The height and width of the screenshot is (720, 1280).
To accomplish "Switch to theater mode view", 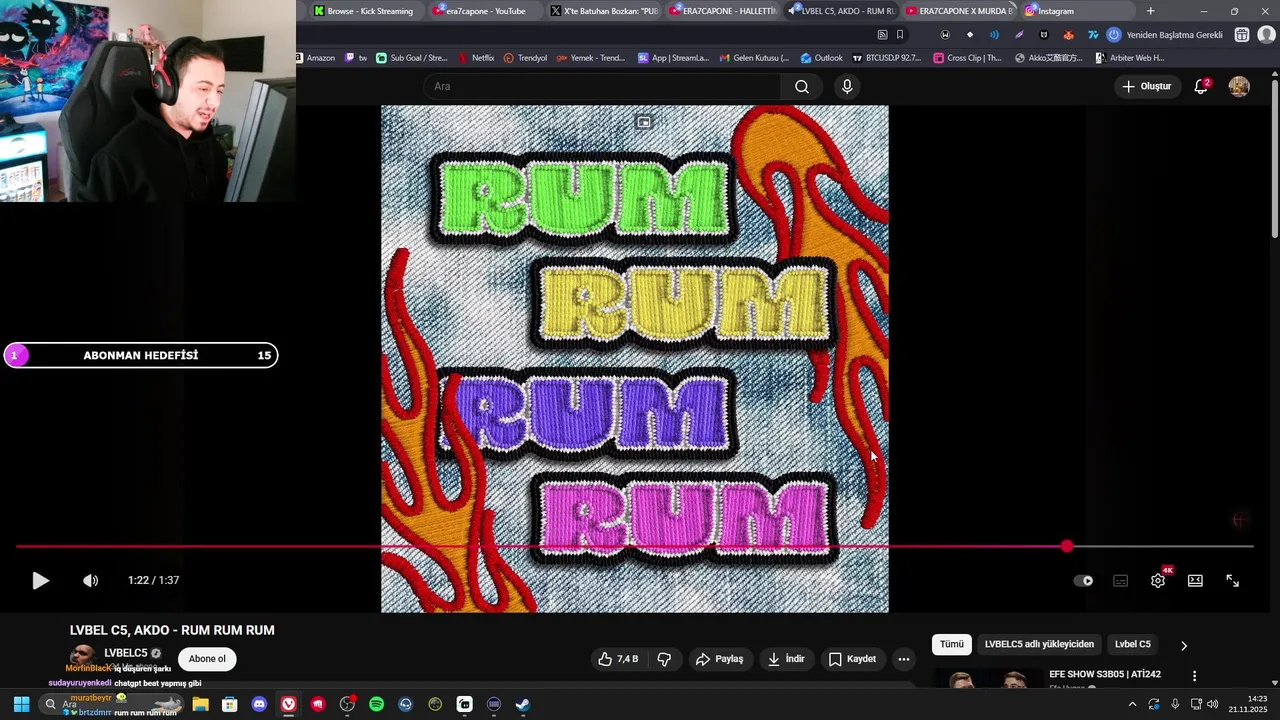I will point(1195,580).
